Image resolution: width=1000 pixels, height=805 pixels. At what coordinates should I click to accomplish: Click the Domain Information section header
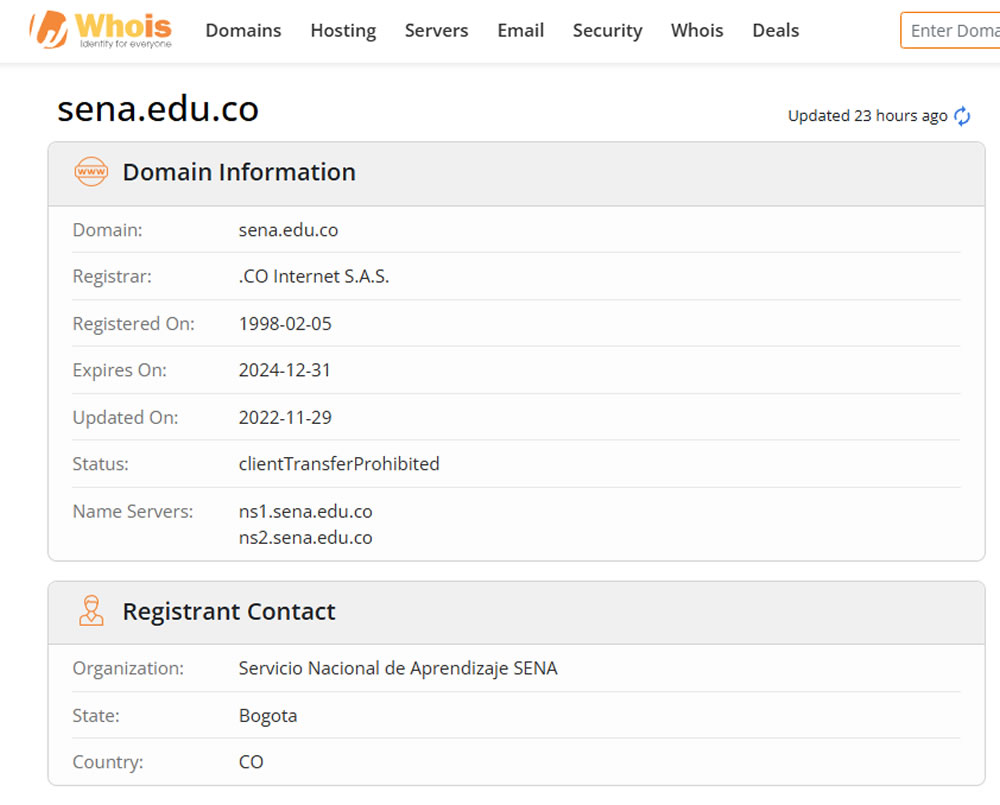517,174
